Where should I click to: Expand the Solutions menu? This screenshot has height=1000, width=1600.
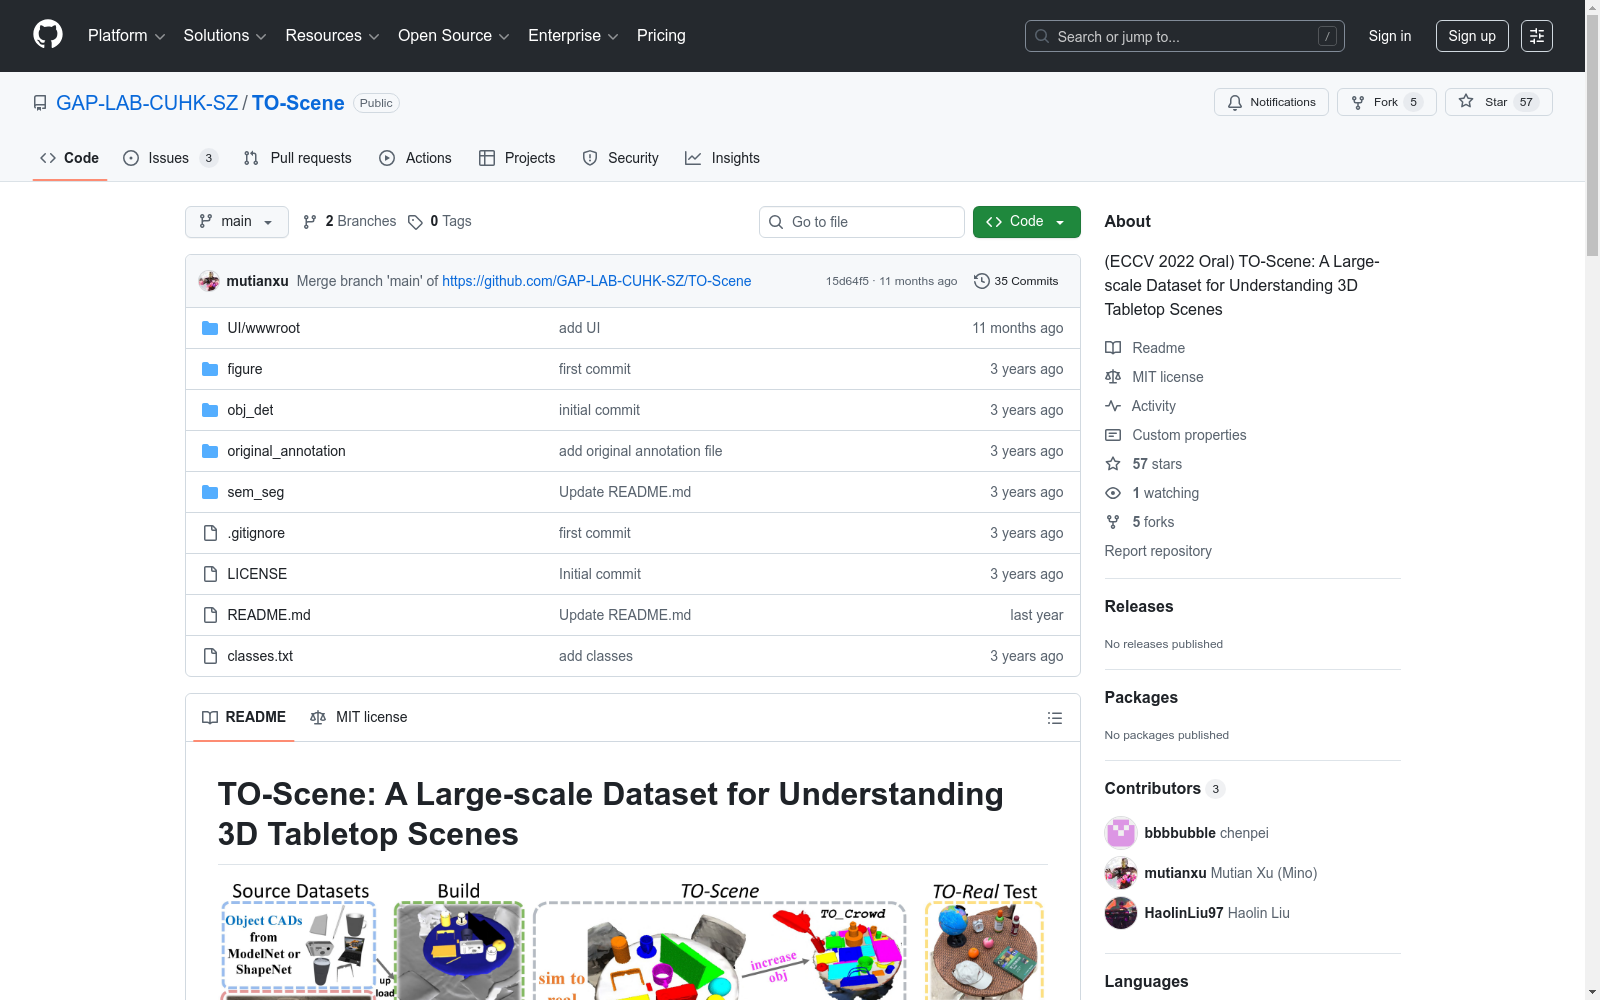click(x=225, y=36)
